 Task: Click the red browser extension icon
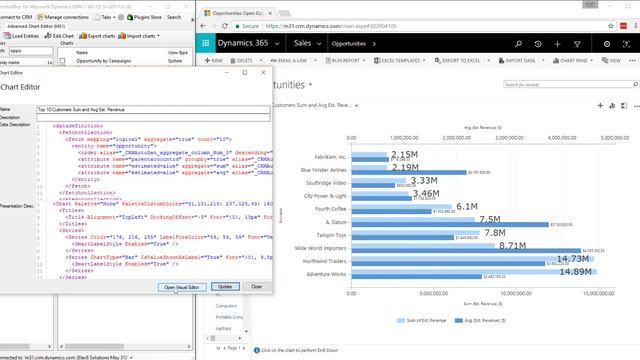(623, 26)
